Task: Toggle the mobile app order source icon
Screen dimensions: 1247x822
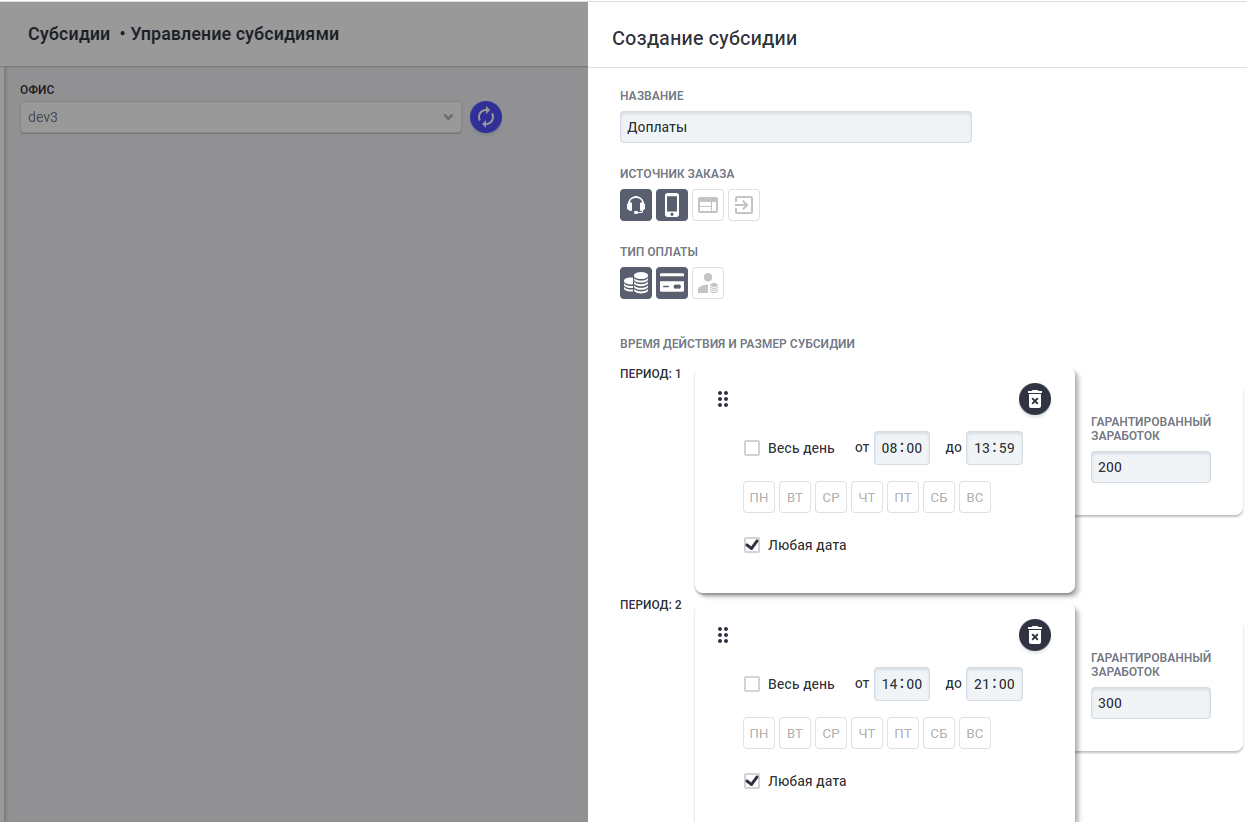Action: pos(672,205)
